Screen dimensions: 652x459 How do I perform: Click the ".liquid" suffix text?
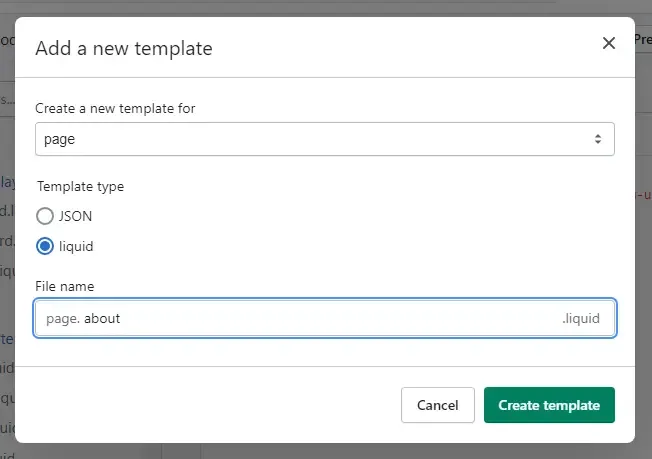click(x=581, y=318)
